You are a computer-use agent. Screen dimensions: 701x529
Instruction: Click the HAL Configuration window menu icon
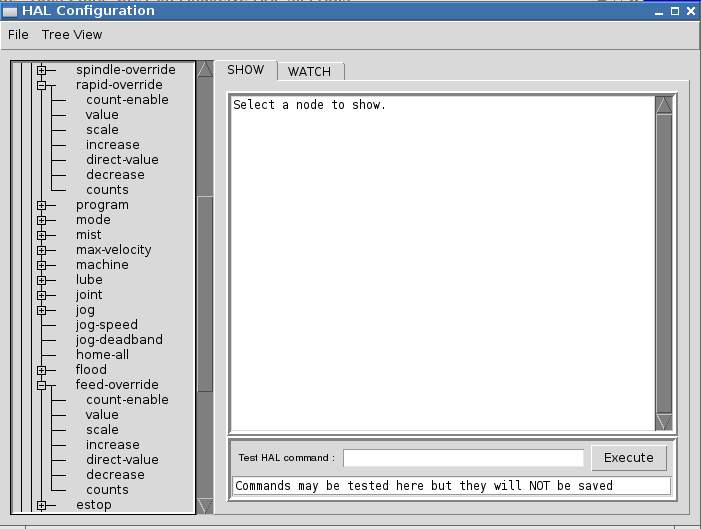click(10, 11)
